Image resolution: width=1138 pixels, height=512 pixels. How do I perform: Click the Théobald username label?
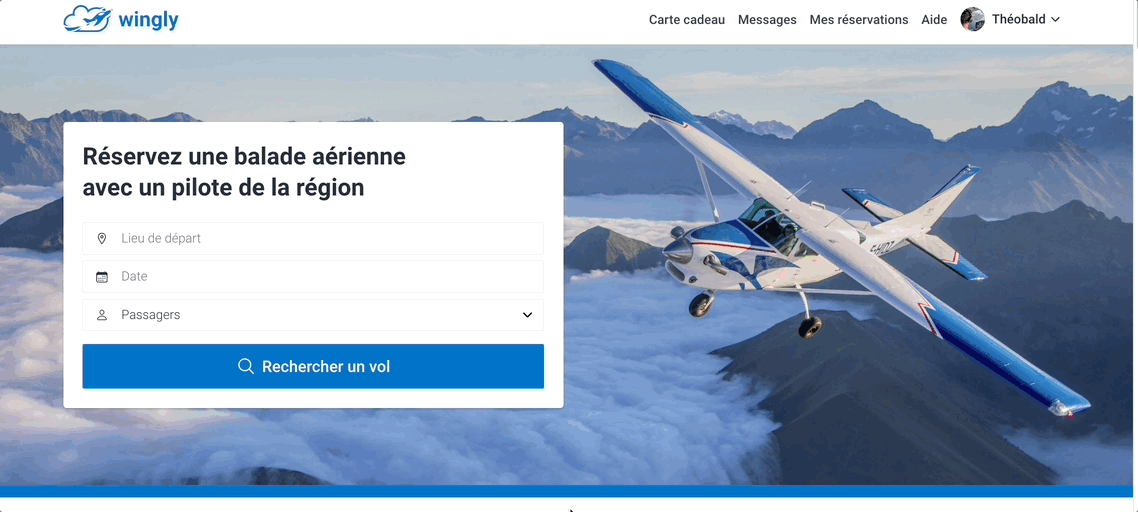(x=1018, y=20)
